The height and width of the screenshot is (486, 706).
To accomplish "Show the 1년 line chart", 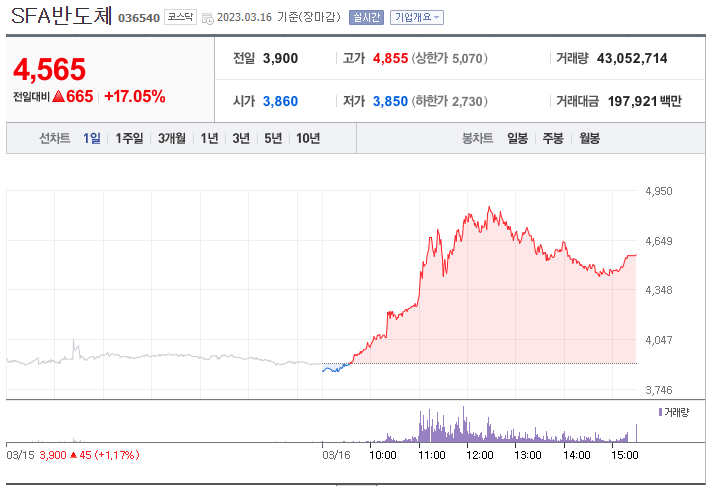I will [209, 138].
